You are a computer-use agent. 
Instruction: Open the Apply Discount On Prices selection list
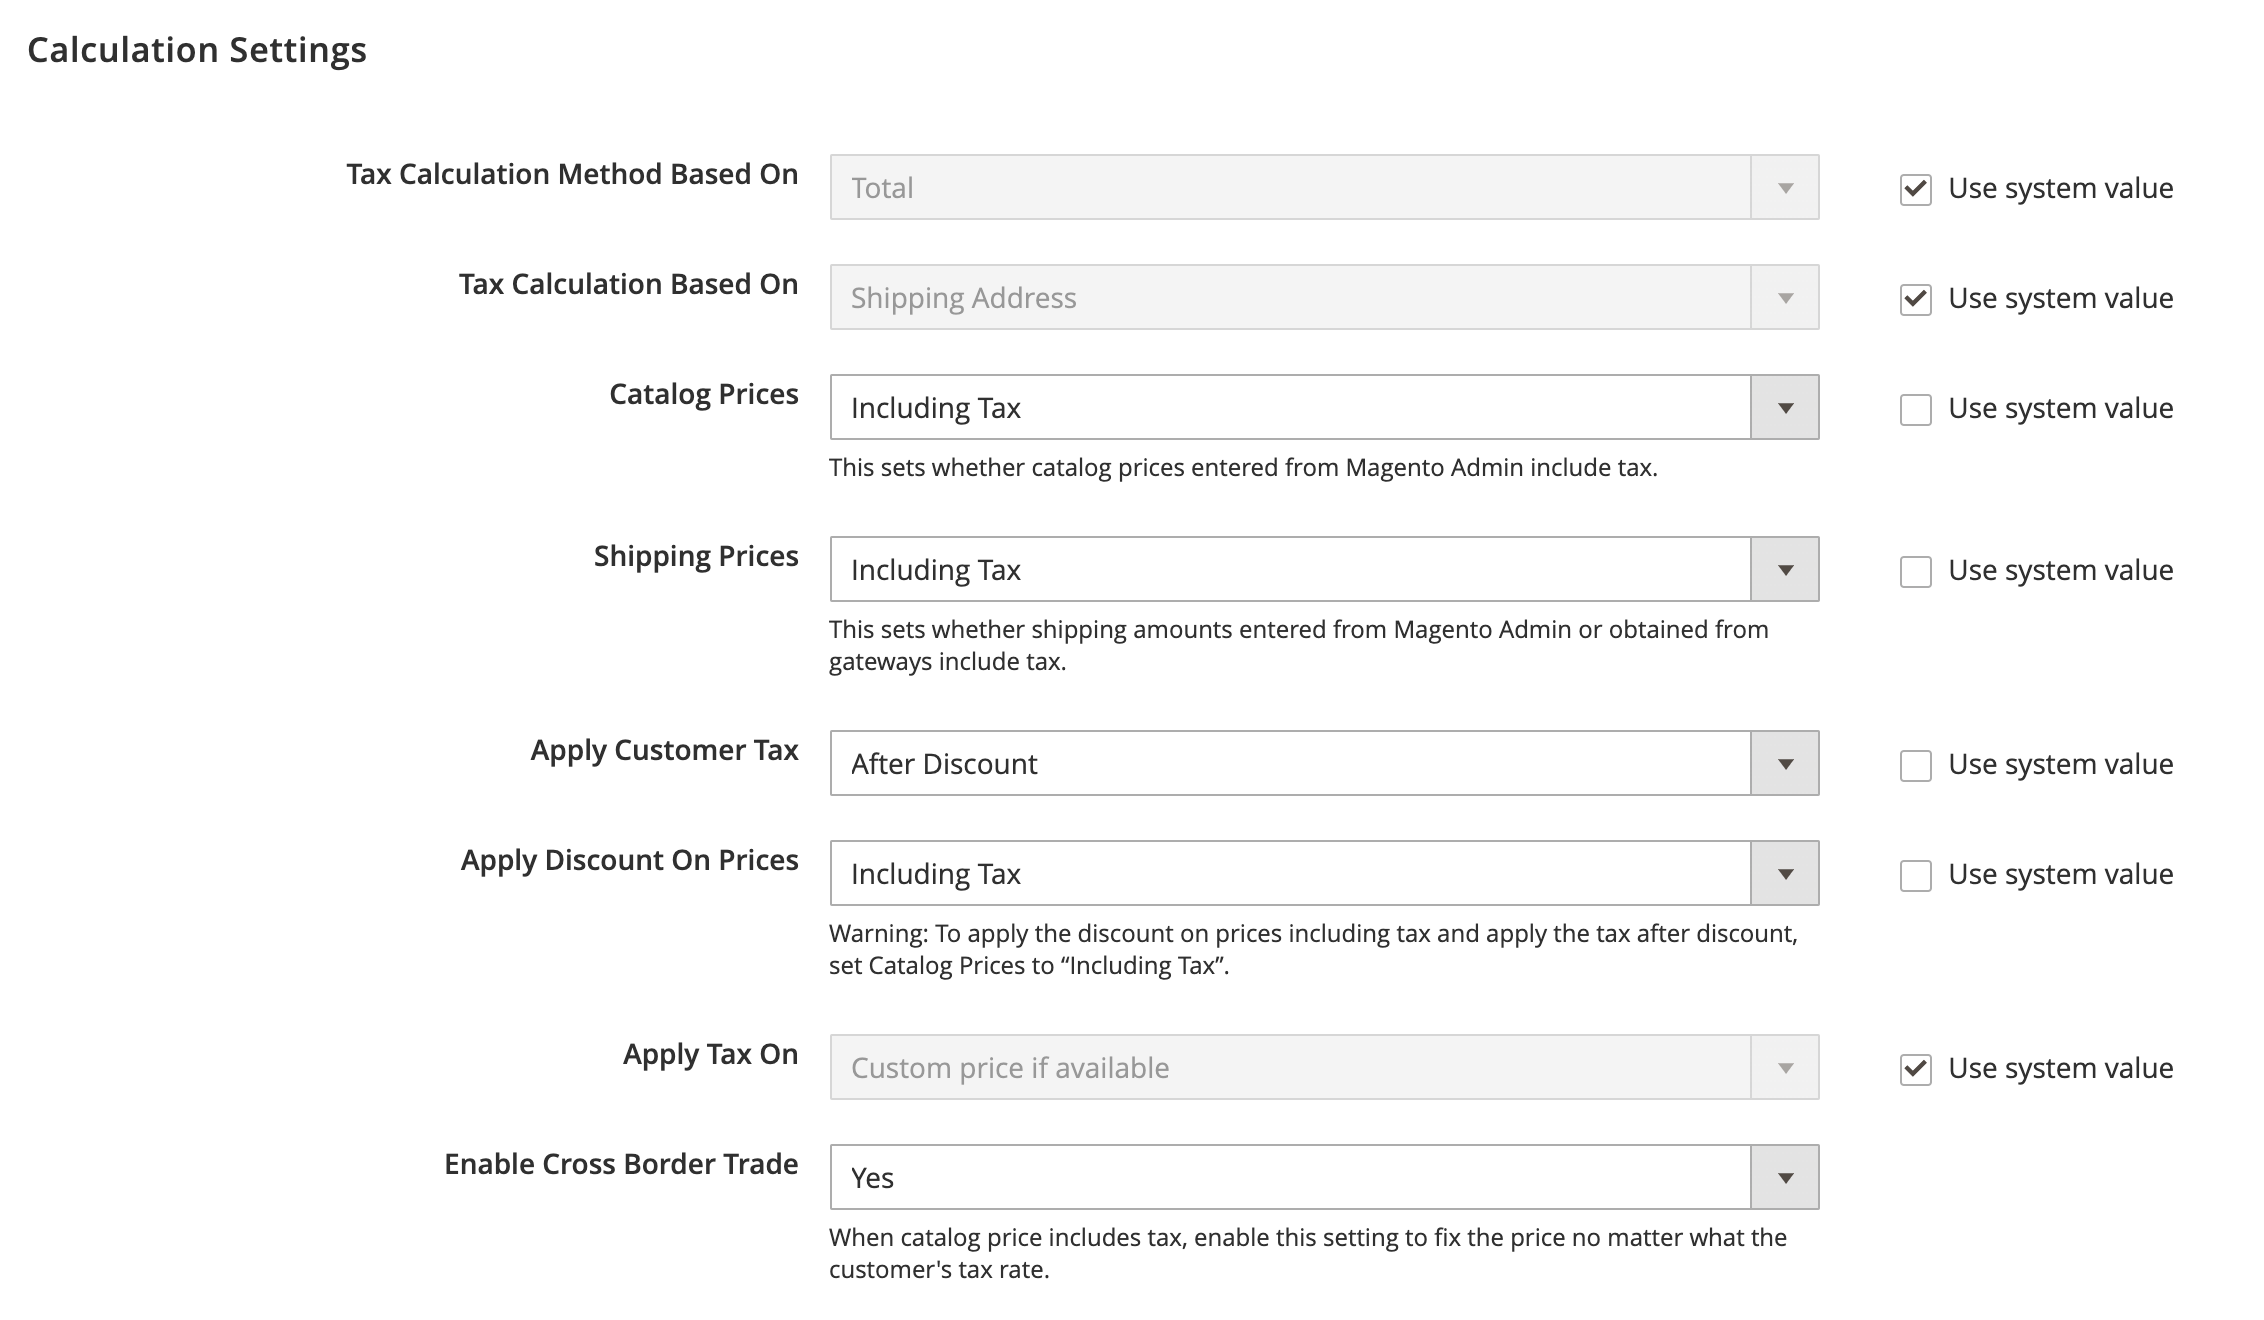tap(1250, 873)
